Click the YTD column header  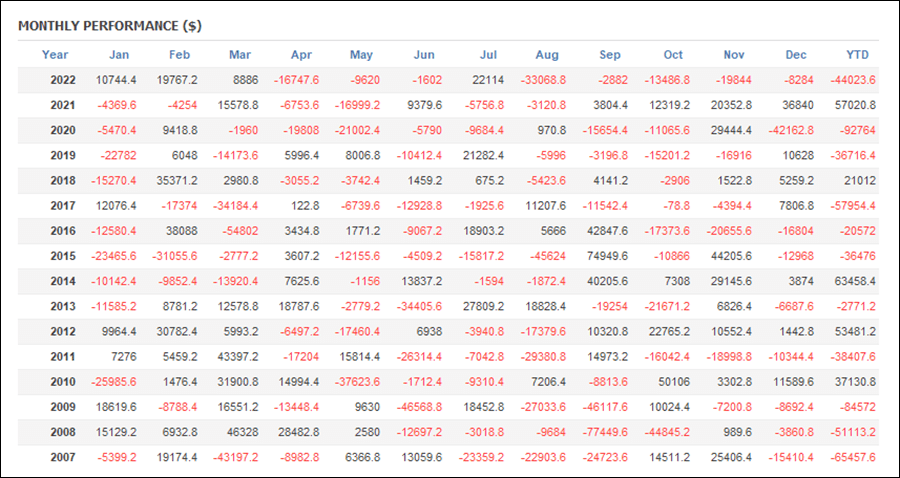[858, 55]
